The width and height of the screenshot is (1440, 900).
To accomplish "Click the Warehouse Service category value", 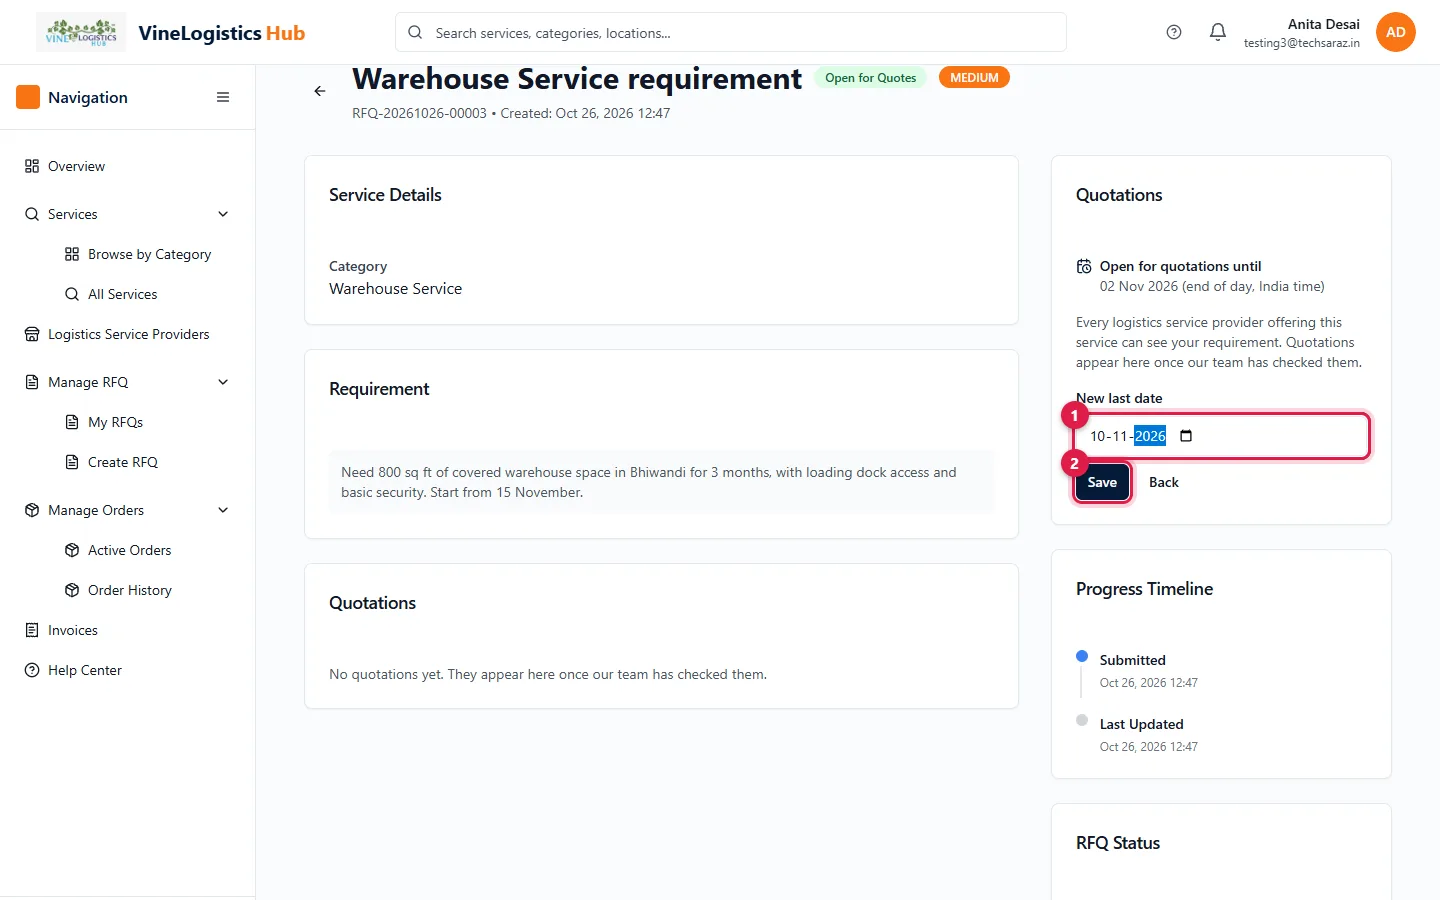I will [396, 288].
